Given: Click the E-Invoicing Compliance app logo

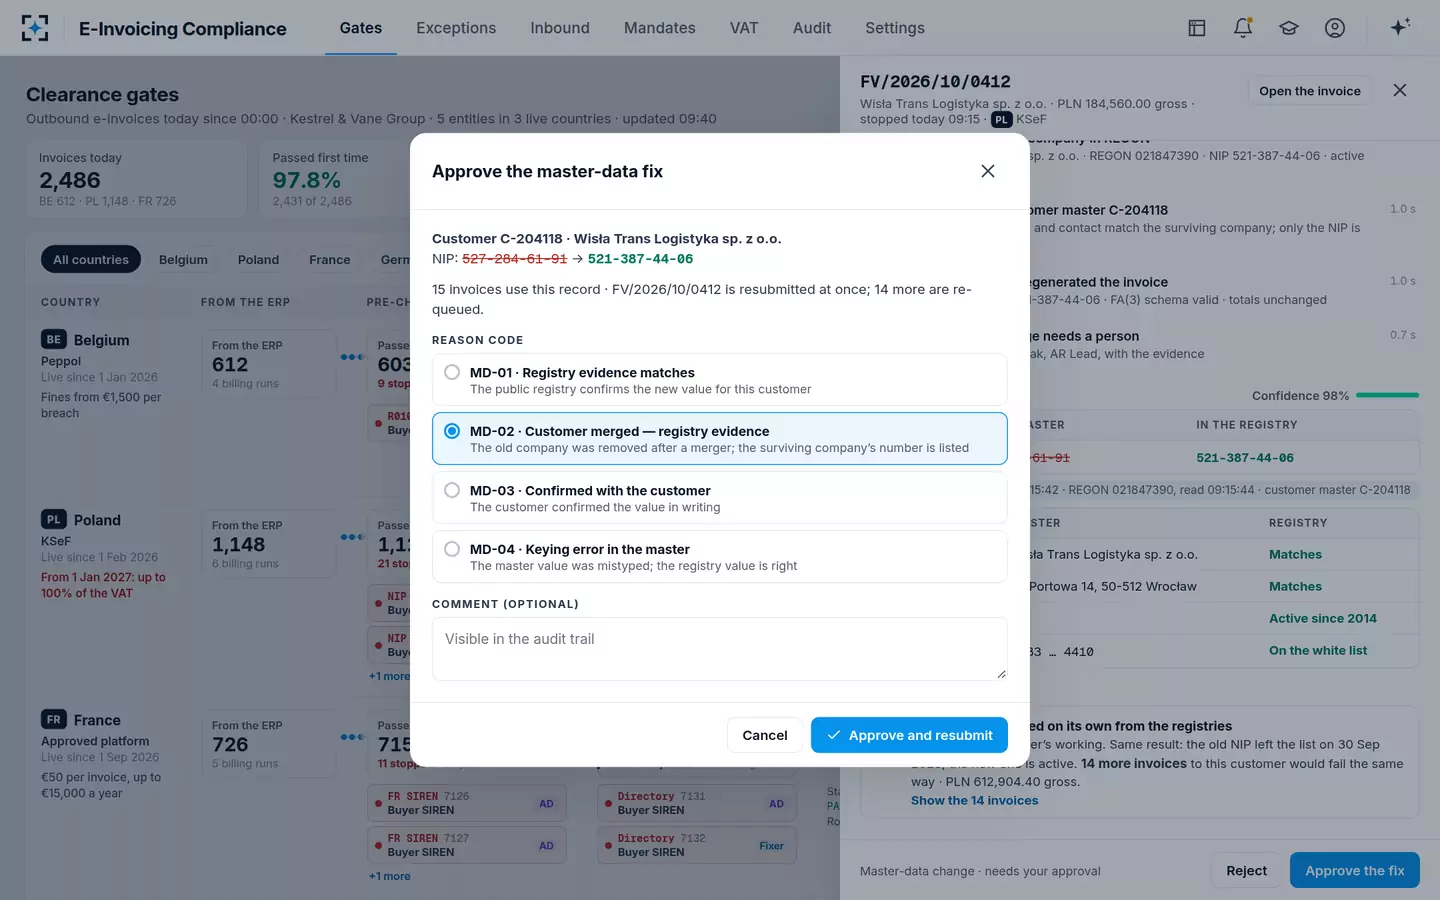Looking at the screenshot, I should point(35,28).
